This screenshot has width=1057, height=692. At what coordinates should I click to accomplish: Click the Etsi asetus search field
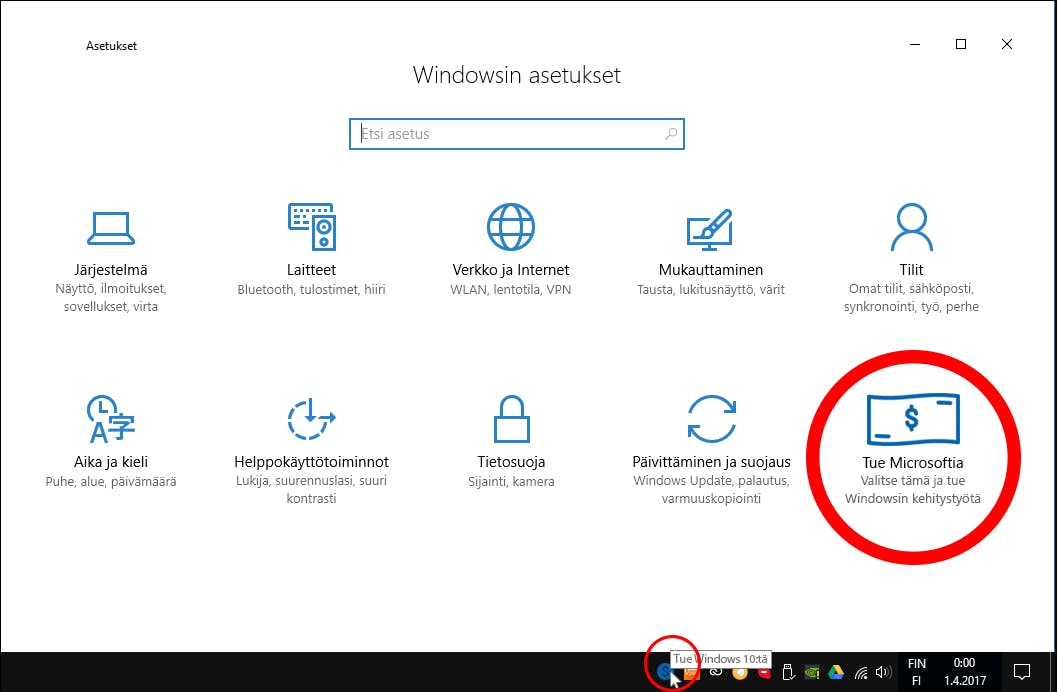tap(516, 134)
